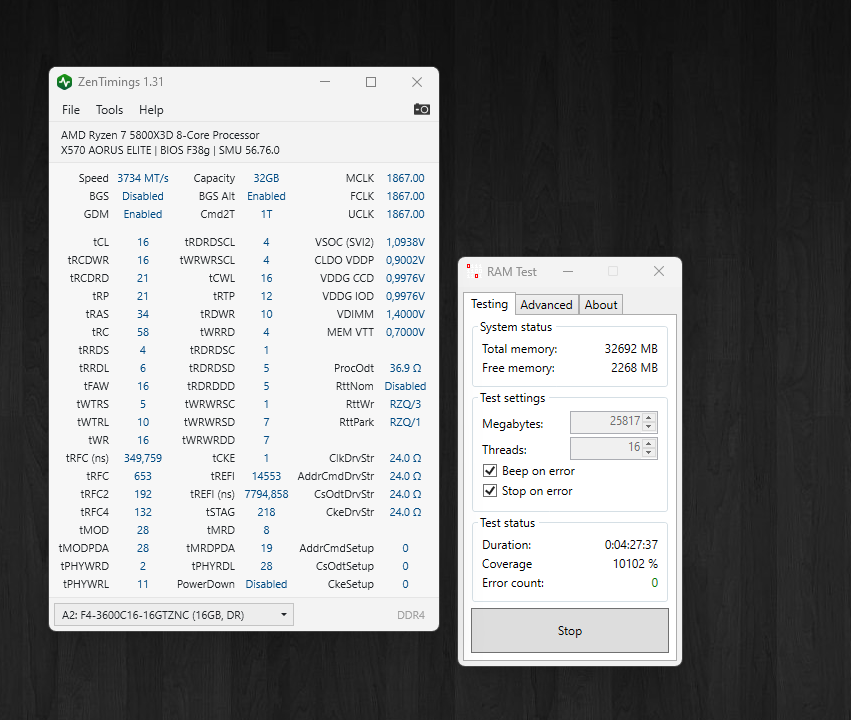Click the RttWr value RZQ/3
The height and width of the screenshot is (720, 851).
[405, 404]
